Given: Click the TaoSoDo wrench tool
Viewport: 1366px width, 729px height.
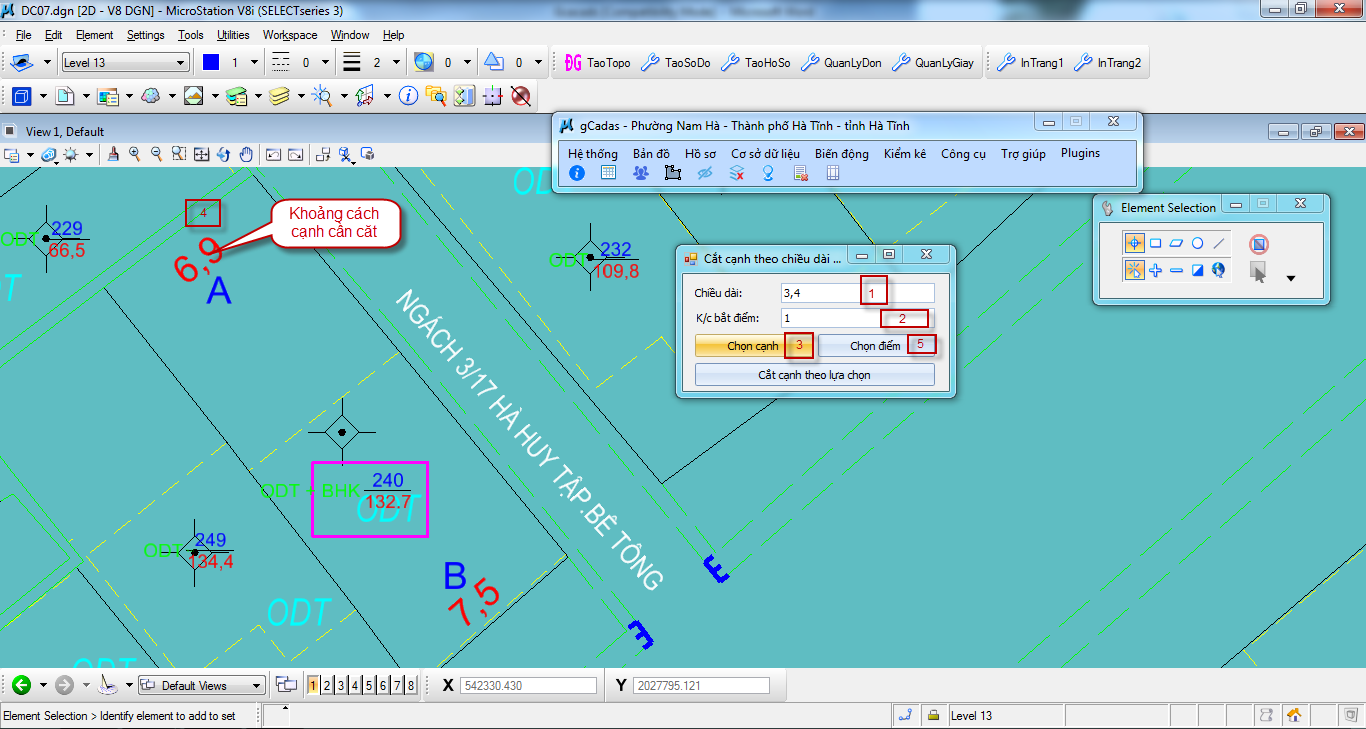Looking at the screenshot, I should click(675, 63).
